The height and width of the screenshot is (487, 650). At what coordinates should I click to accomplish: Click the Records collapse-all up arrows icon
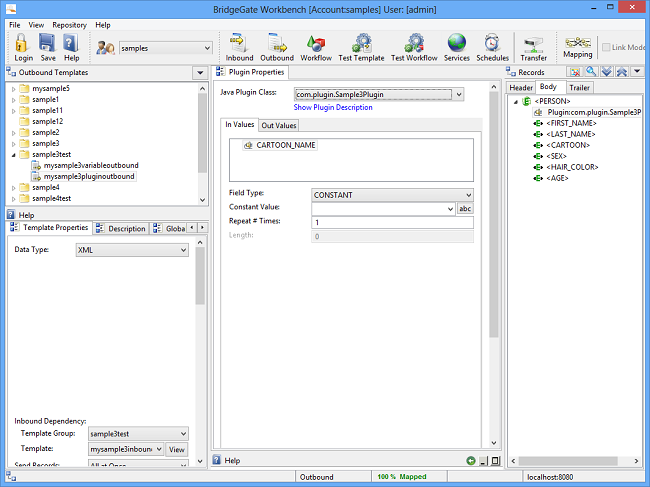click(621, 72)
